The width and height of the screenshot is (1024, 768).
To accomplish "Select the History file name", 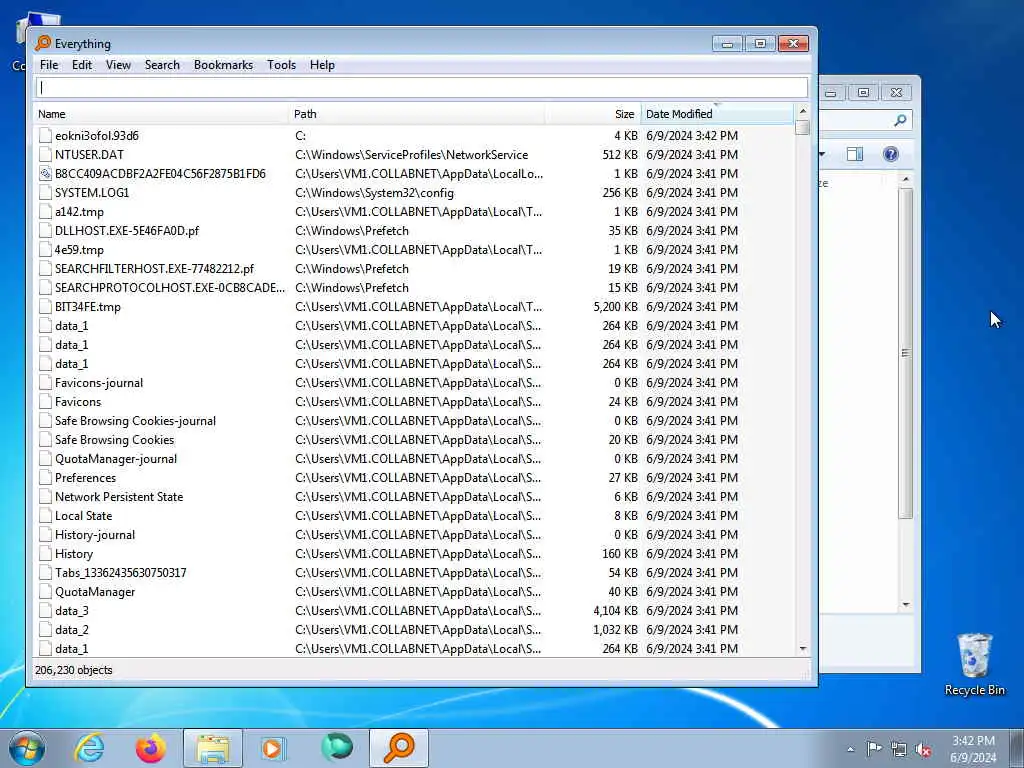I will tap(74, 553).
